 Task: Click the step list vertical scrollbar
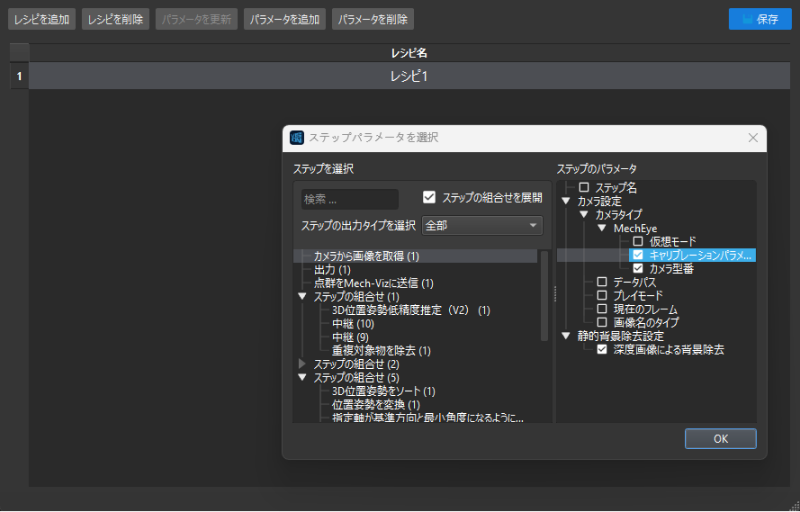point(544,296)
